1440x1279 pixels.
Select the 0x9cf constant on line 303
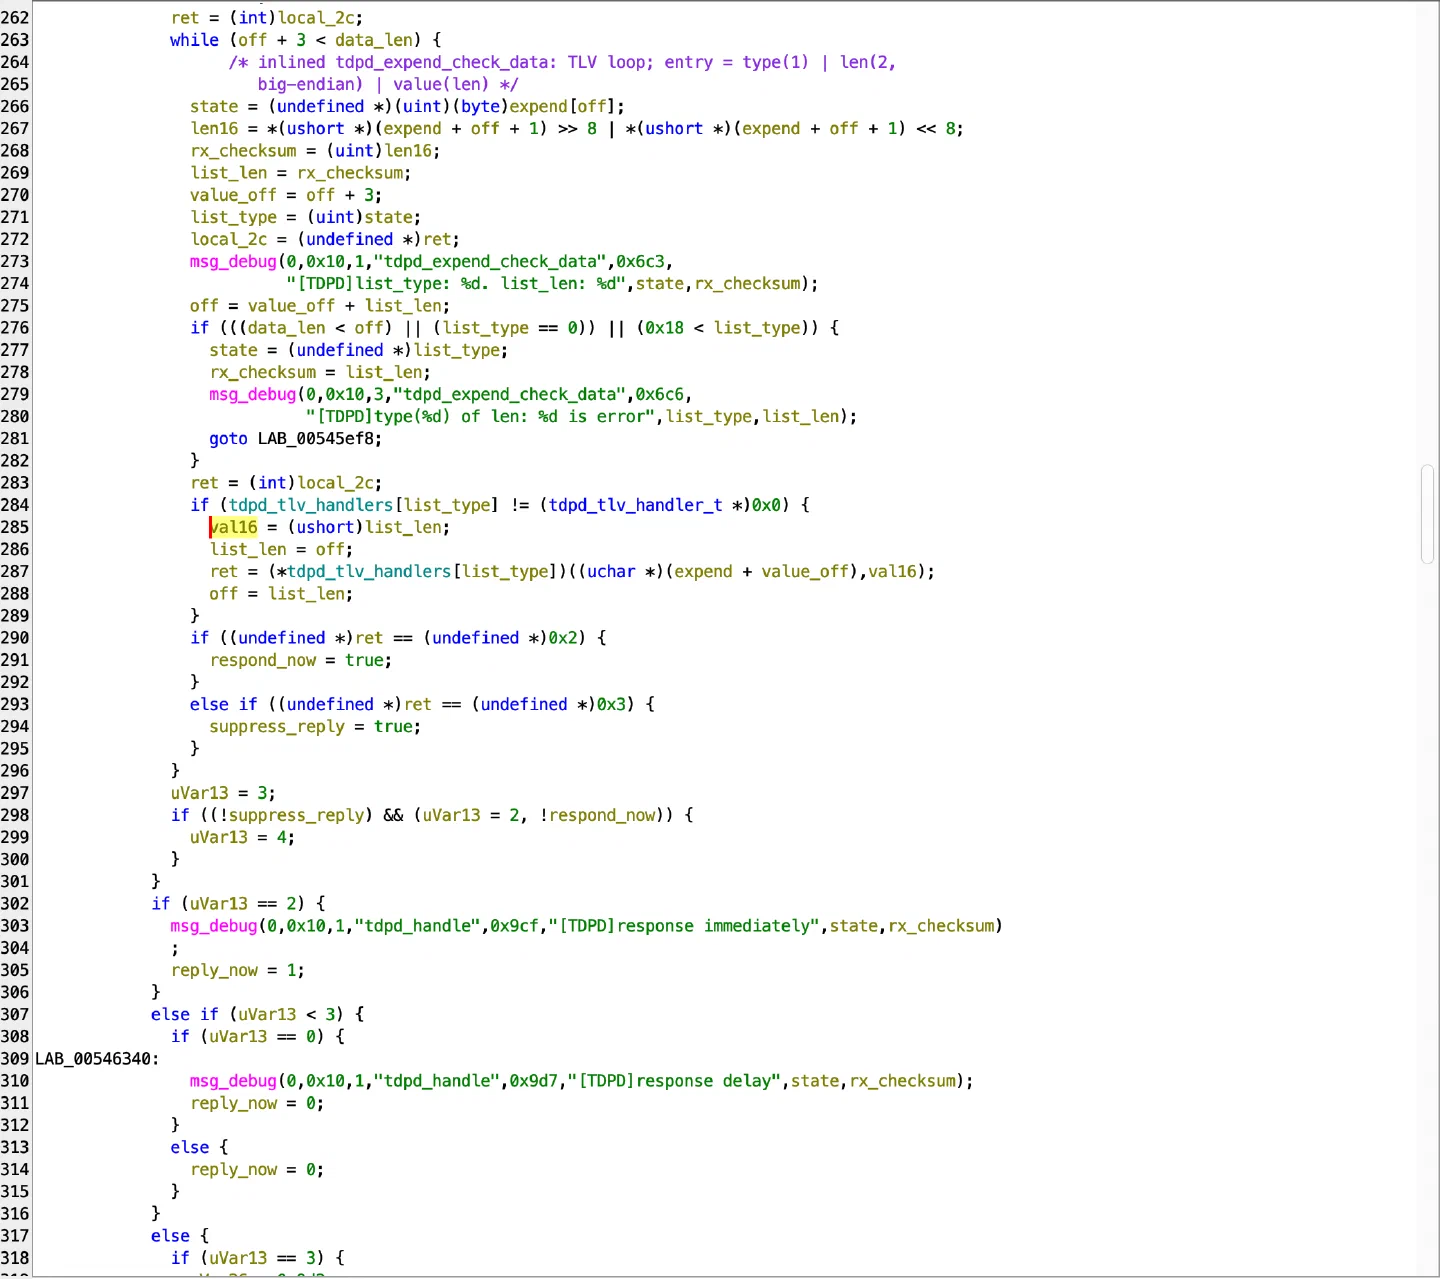(x=514, y=926)
